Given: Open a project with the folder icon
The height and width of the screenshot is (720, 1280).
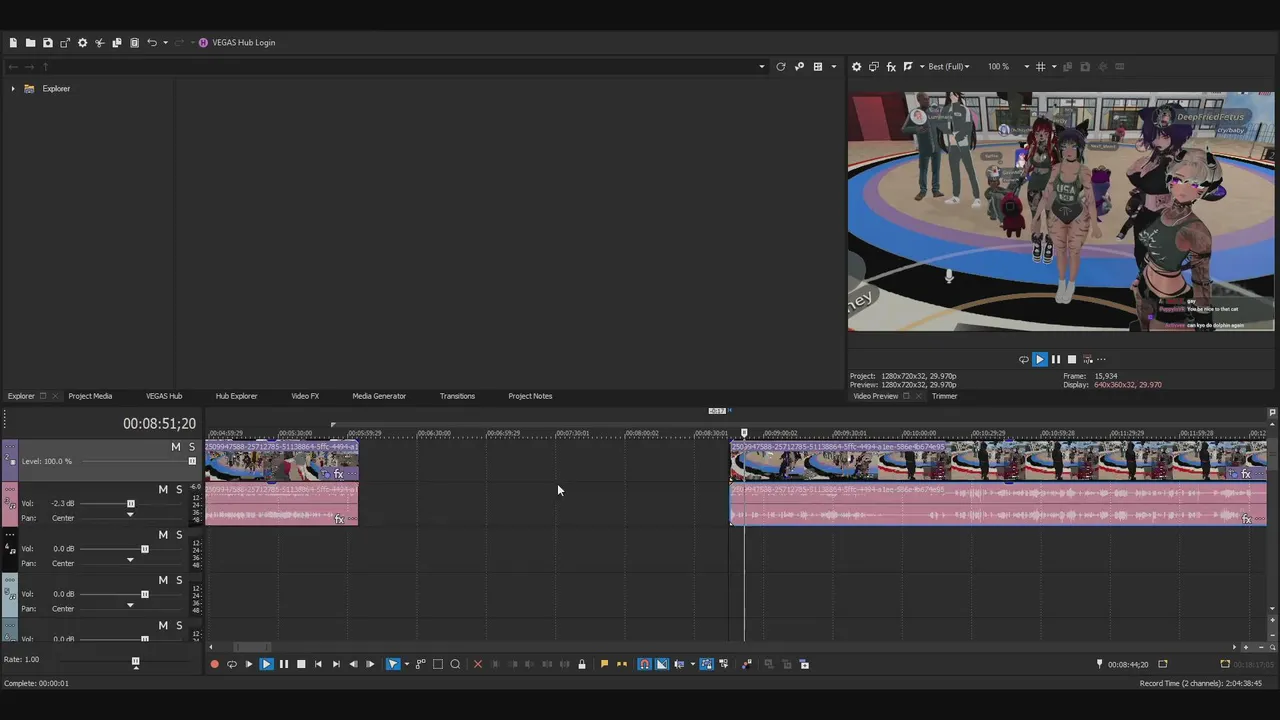Looking at the screenshot, I should [x=30, y=43].
